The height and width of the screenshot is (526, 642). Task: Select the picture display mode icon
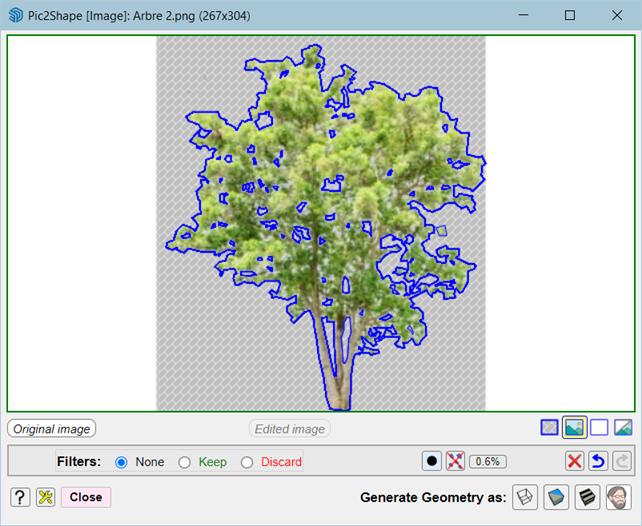(x=574, y=428)
